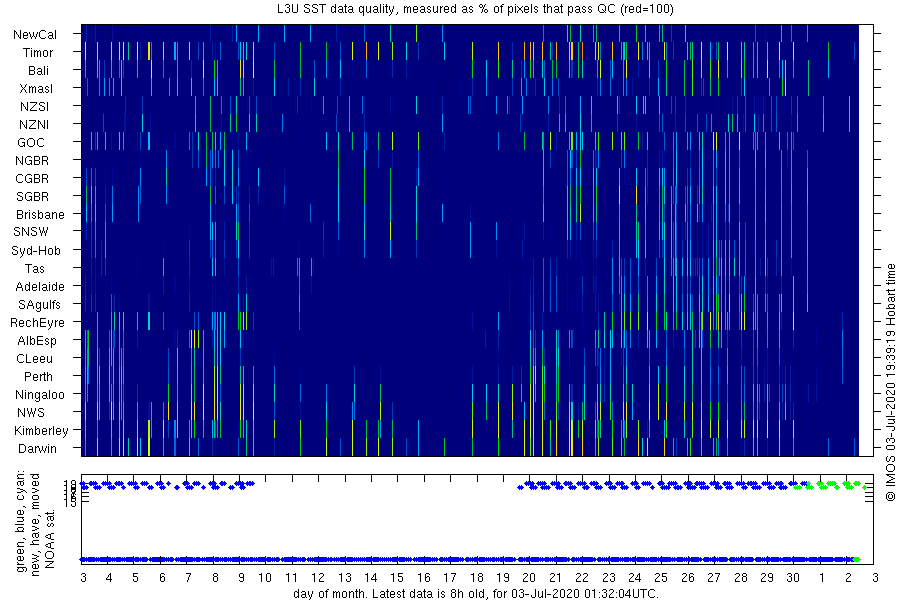The height and width of the screenshot is (600, 900).
Task: Click day 28 on the x-axis
Action: (x=741, y=578)
